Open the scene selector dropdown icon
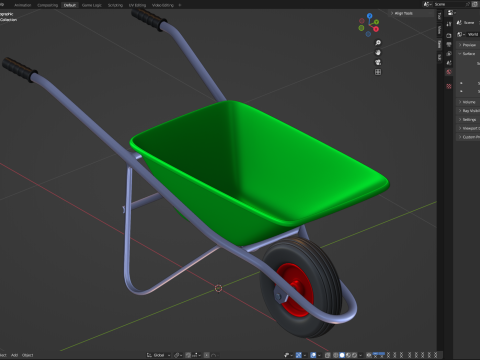The image size is (480, 360). click(x=428, y=4)
